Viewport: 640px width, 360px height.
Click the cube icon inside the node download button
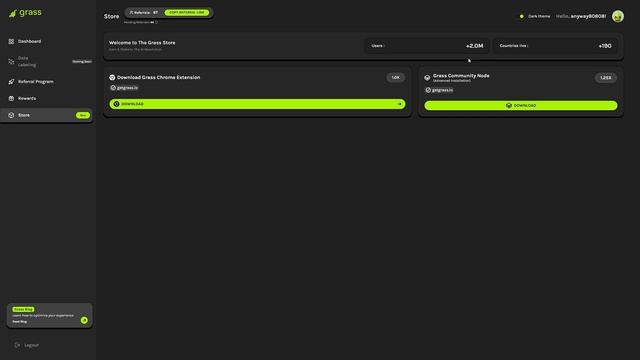click(x=509, y=105)
